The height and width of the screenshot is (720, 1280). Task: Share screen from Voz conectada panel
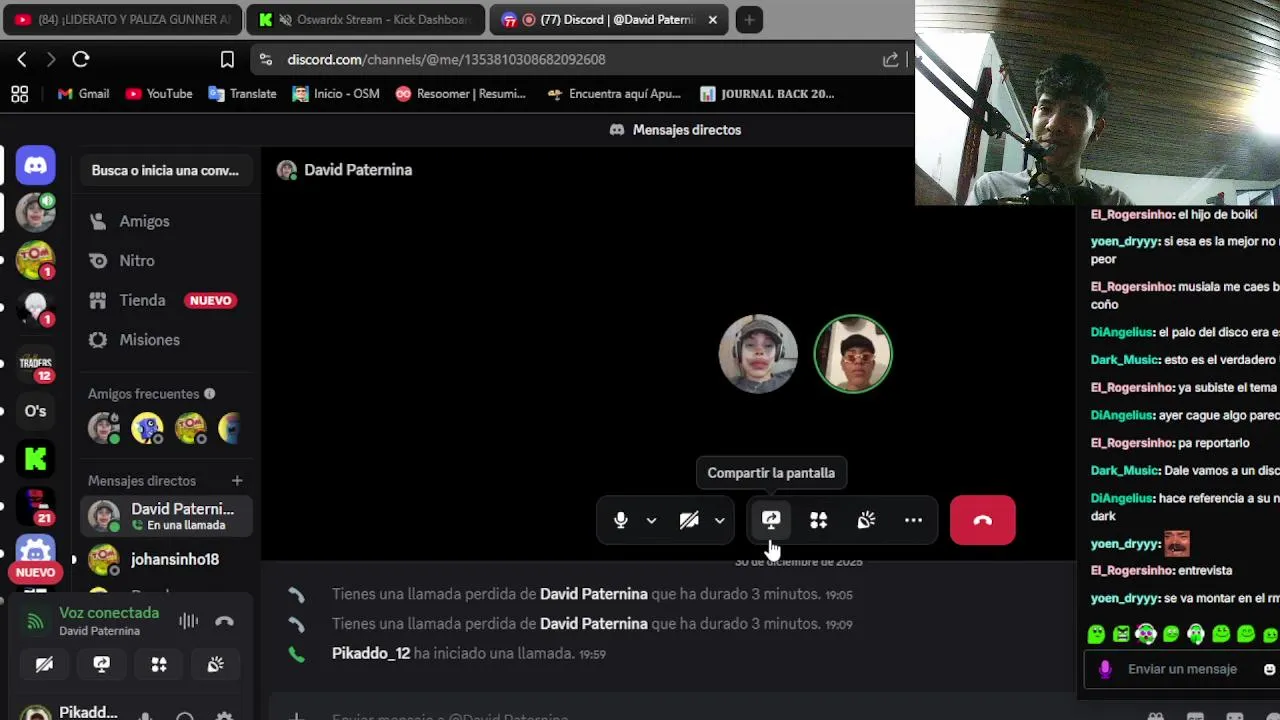[x=101, y=664]
